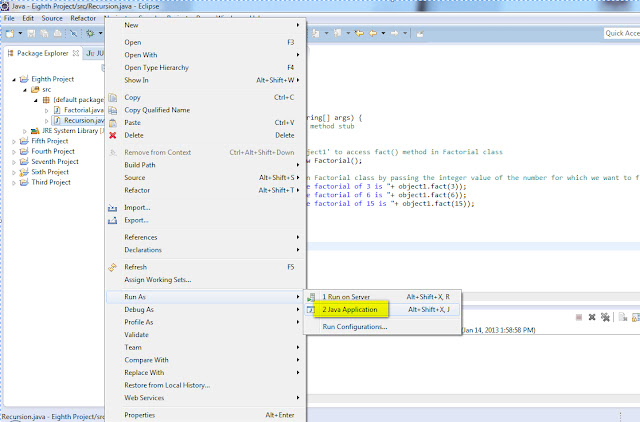This screenshot has width=640, height=422.
Task: Choose Restore from Local History entry
Action: pos(206,385)
